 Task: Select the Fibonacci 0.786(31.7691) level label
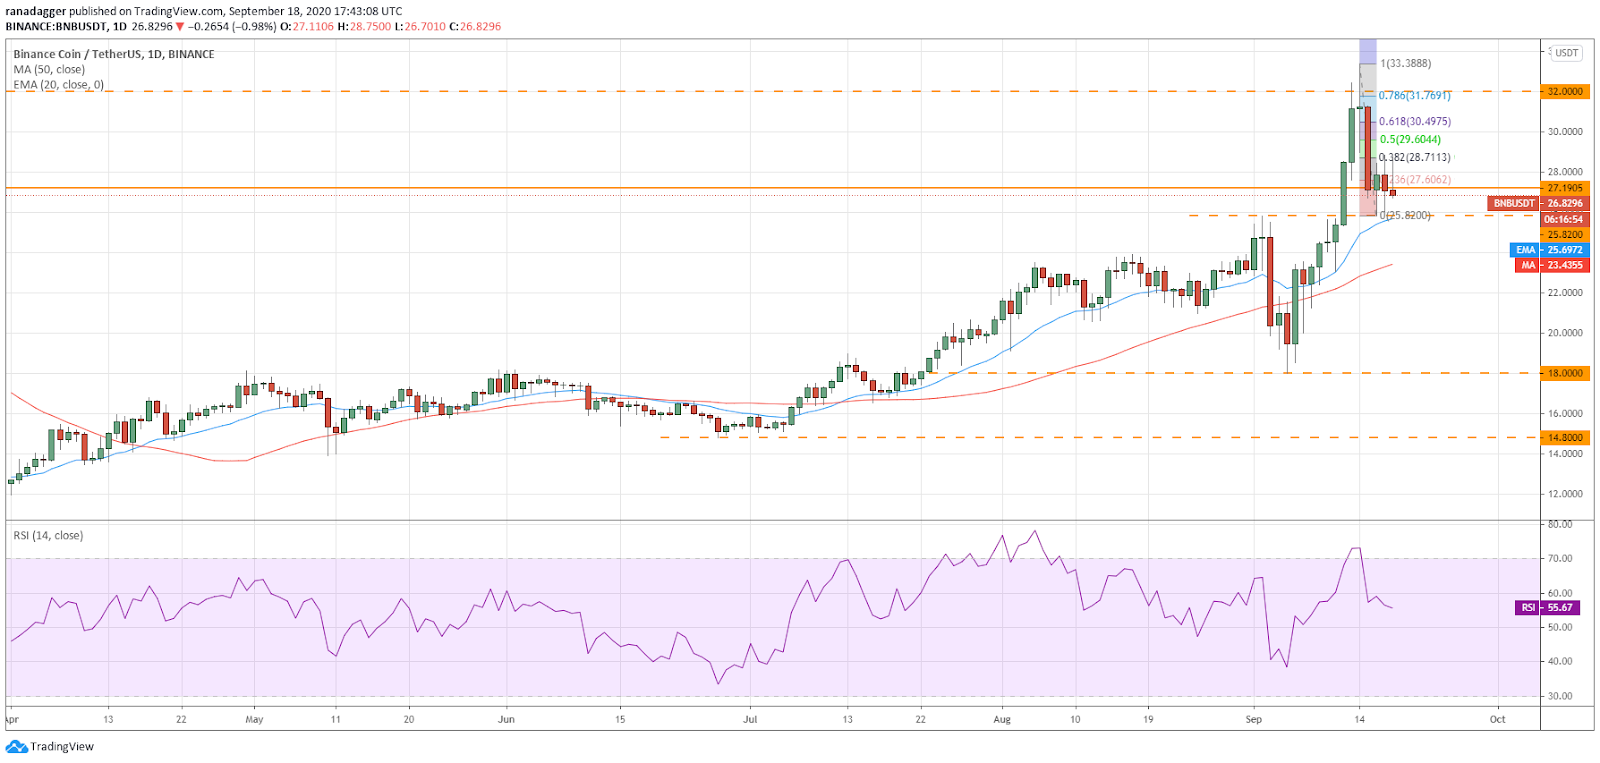point(1414,96)
